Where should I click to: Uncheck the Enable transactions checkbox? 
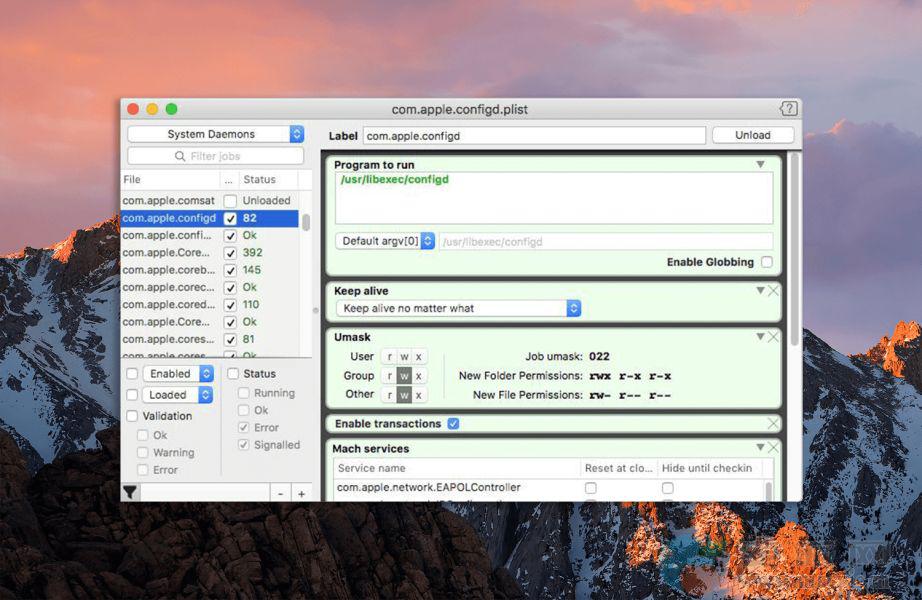[x=453, y=424]
